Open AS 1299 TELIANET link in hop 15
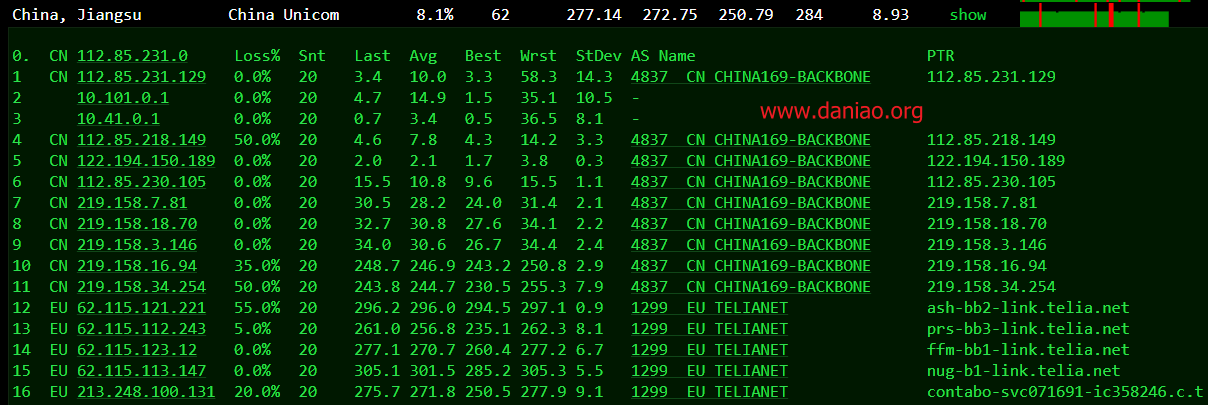Screen dimensions: 1208x405 coord(710,371)
